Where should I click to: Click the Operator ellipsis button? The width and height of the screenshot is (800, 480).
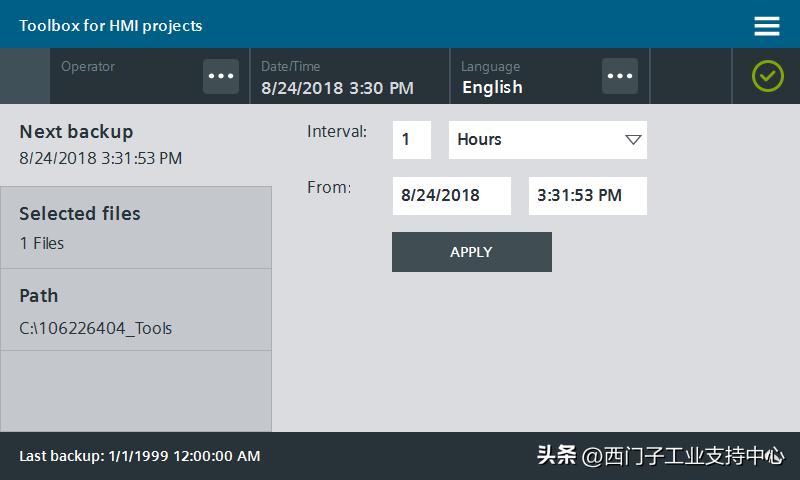click(221, 76)
